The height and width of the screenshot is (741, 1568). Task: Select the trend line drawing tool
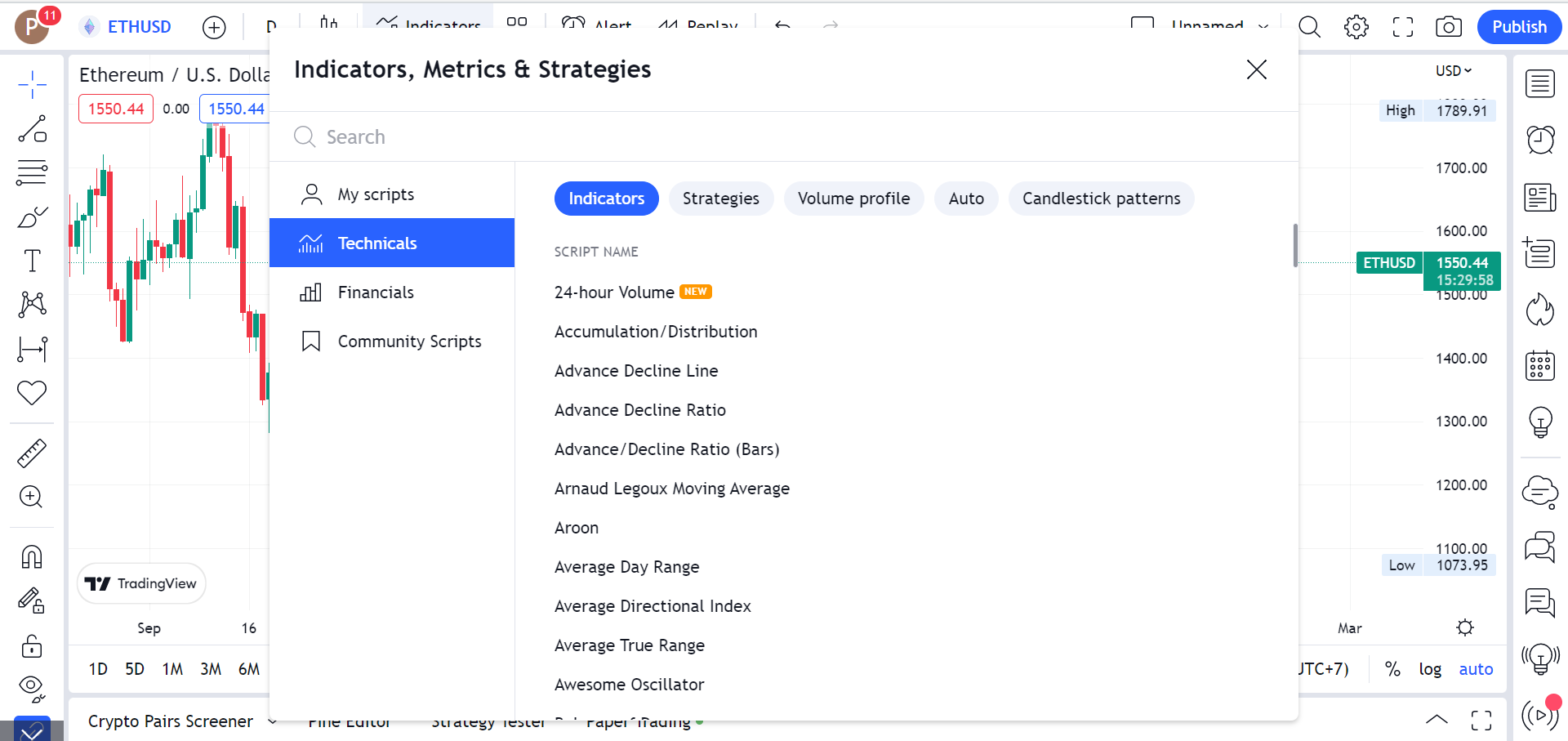tap(32, 128)
